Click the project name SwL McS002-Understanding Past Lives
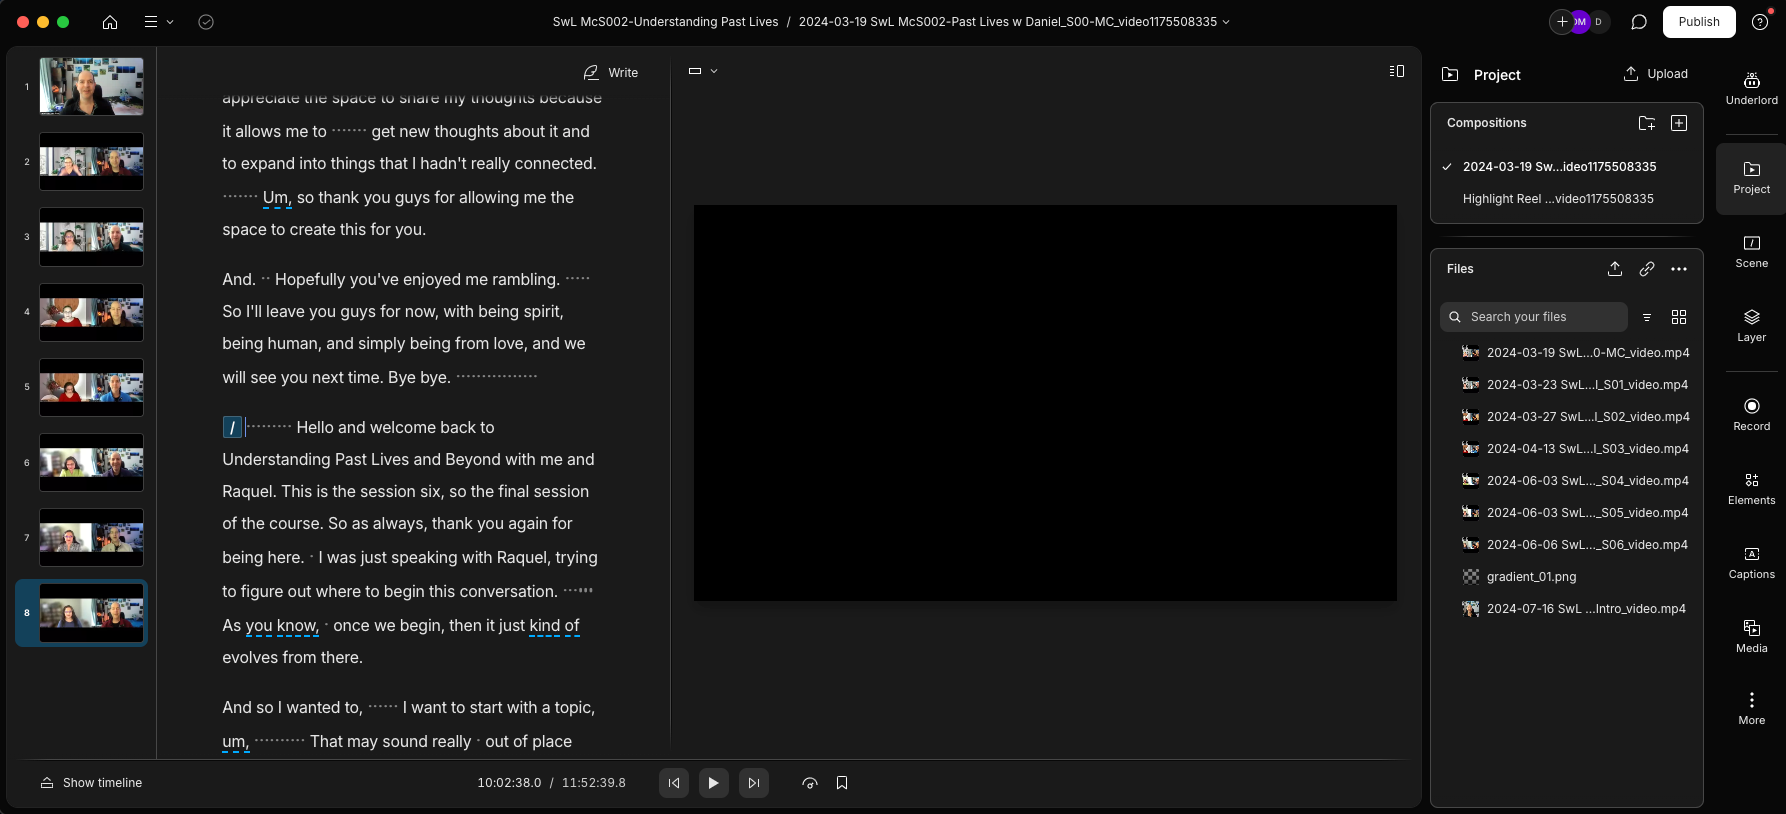1786x814 pixels. click(665, 22)
